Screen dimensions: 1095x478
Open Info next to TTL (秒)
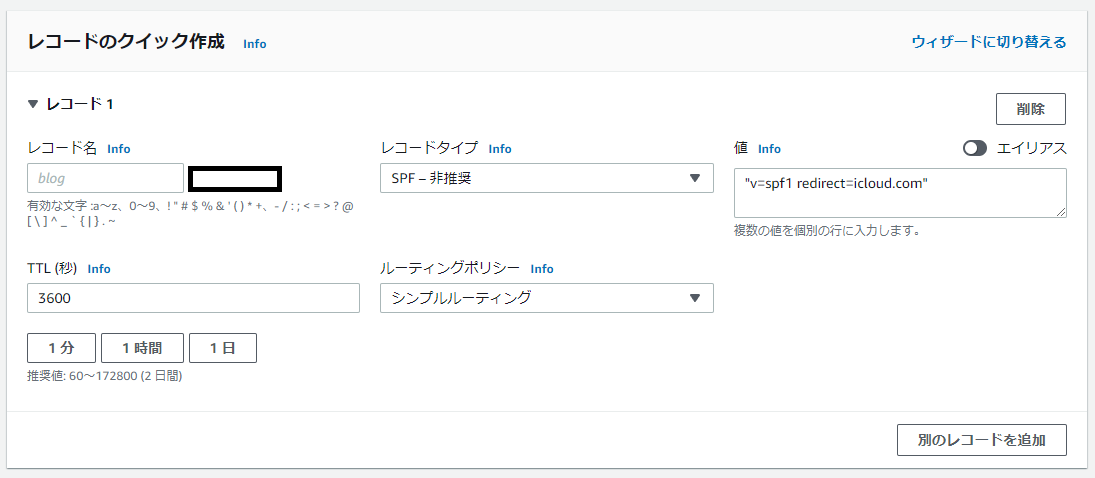(x=99, y=268)
